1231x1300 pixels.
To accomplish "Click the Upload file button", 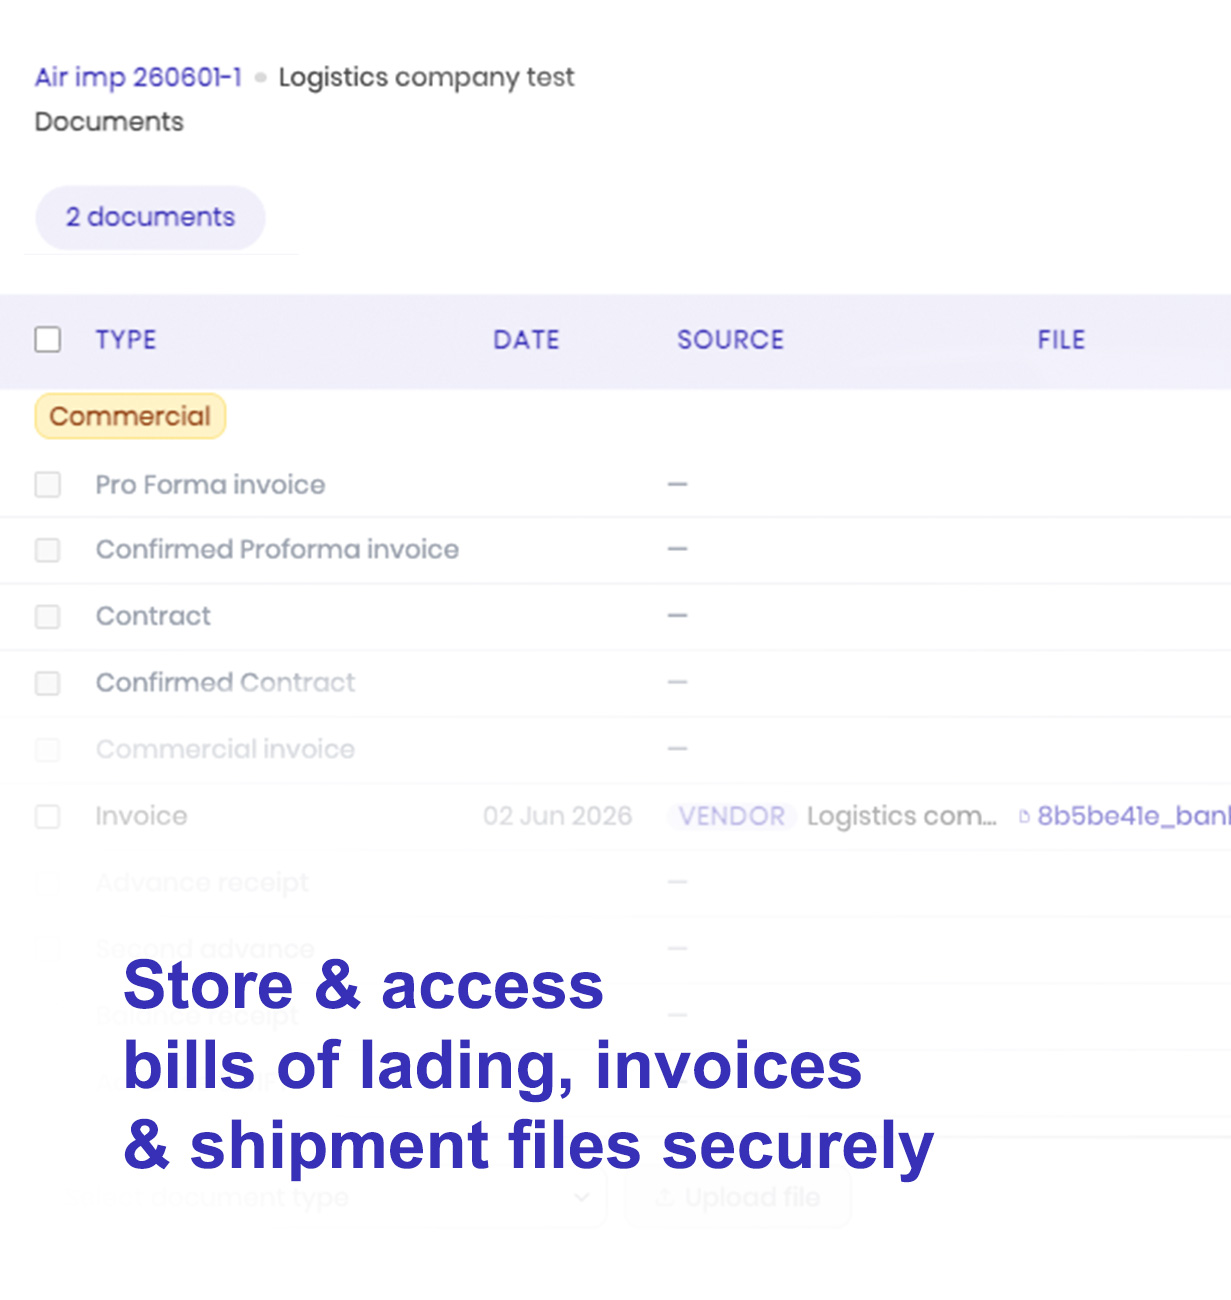I will (x=738, y=1197).
